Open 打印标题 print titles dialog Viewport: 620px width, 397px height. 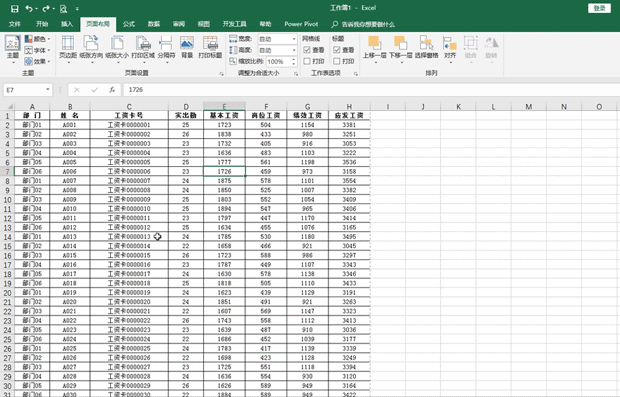tap(210, 47)
